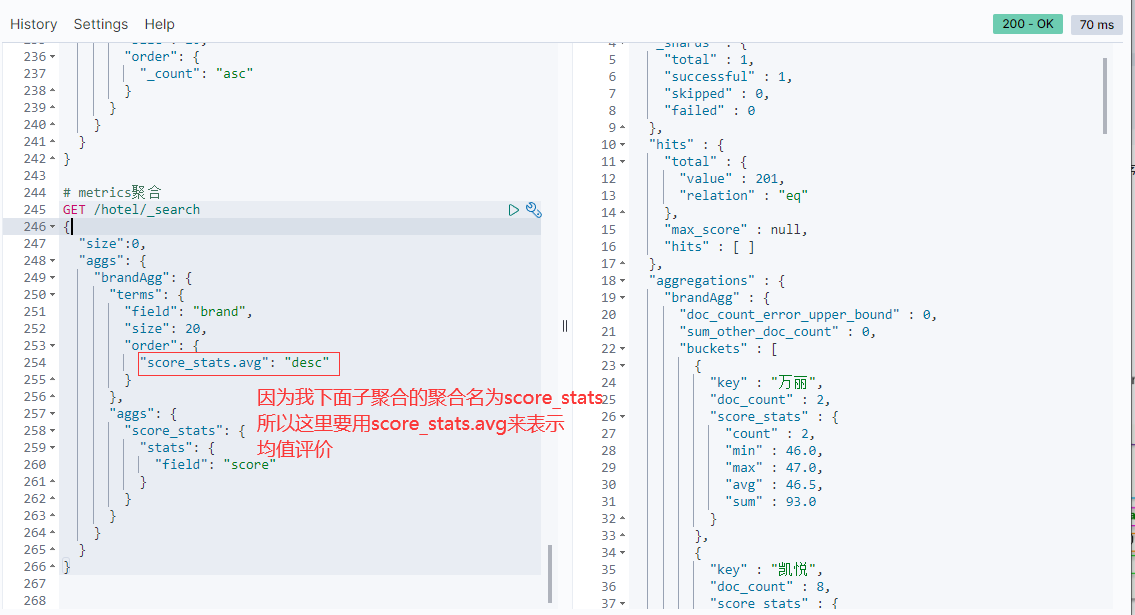Collapse "aggregations" at response line 18
The image size is (1135, 615).
pos(623,281)
